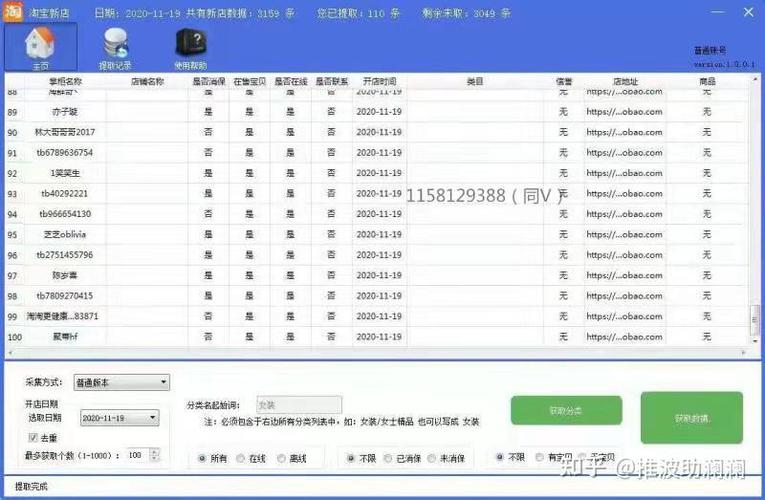Select the 未消保 radio button
Screen dimensions: 765x500
432,458
